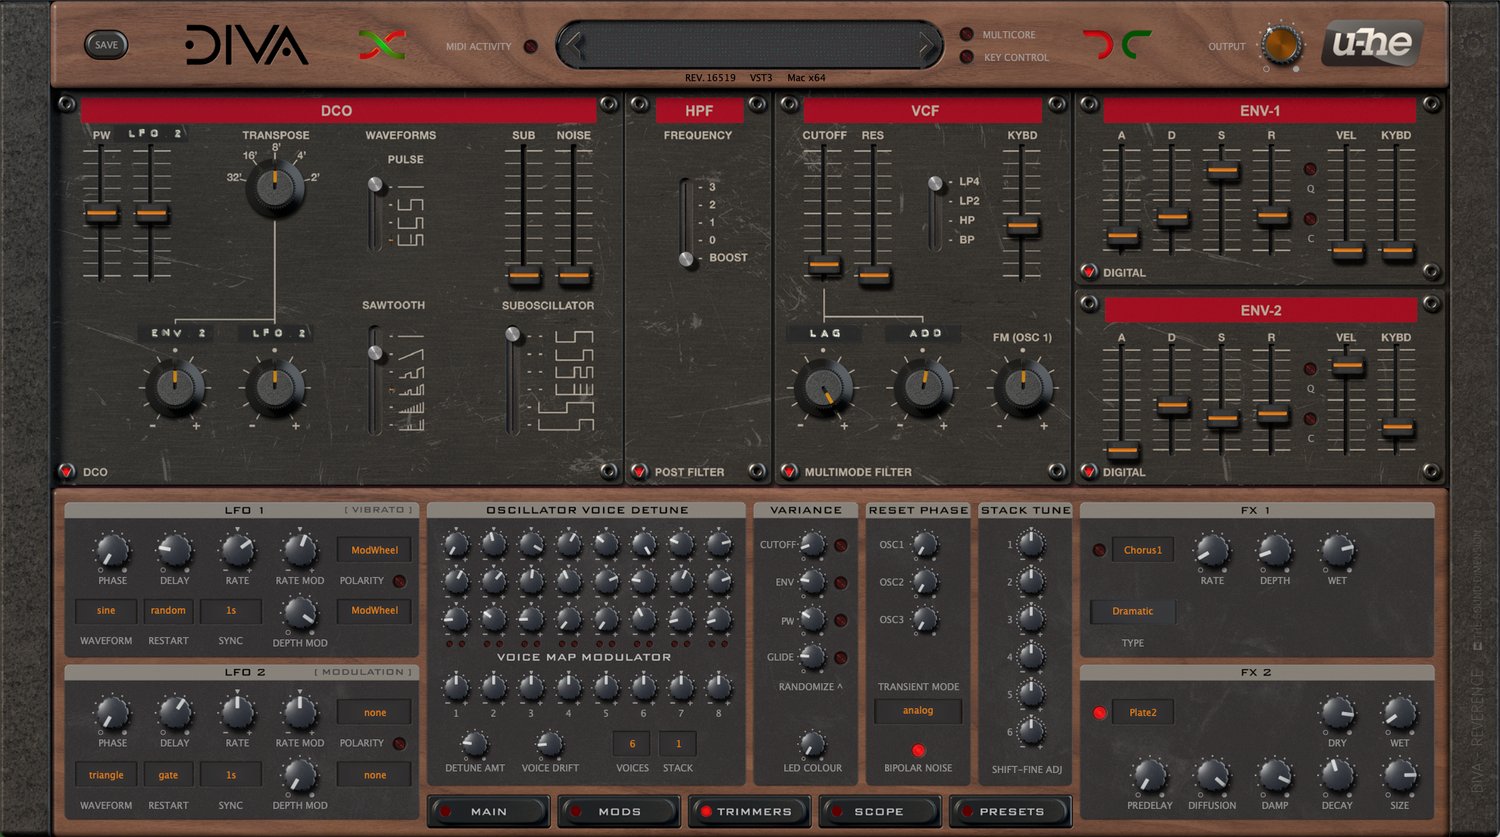Enable the CUTOFF variance LED
The height and width of the screenshot is (837, 1500).
click(x=841, y=545)
